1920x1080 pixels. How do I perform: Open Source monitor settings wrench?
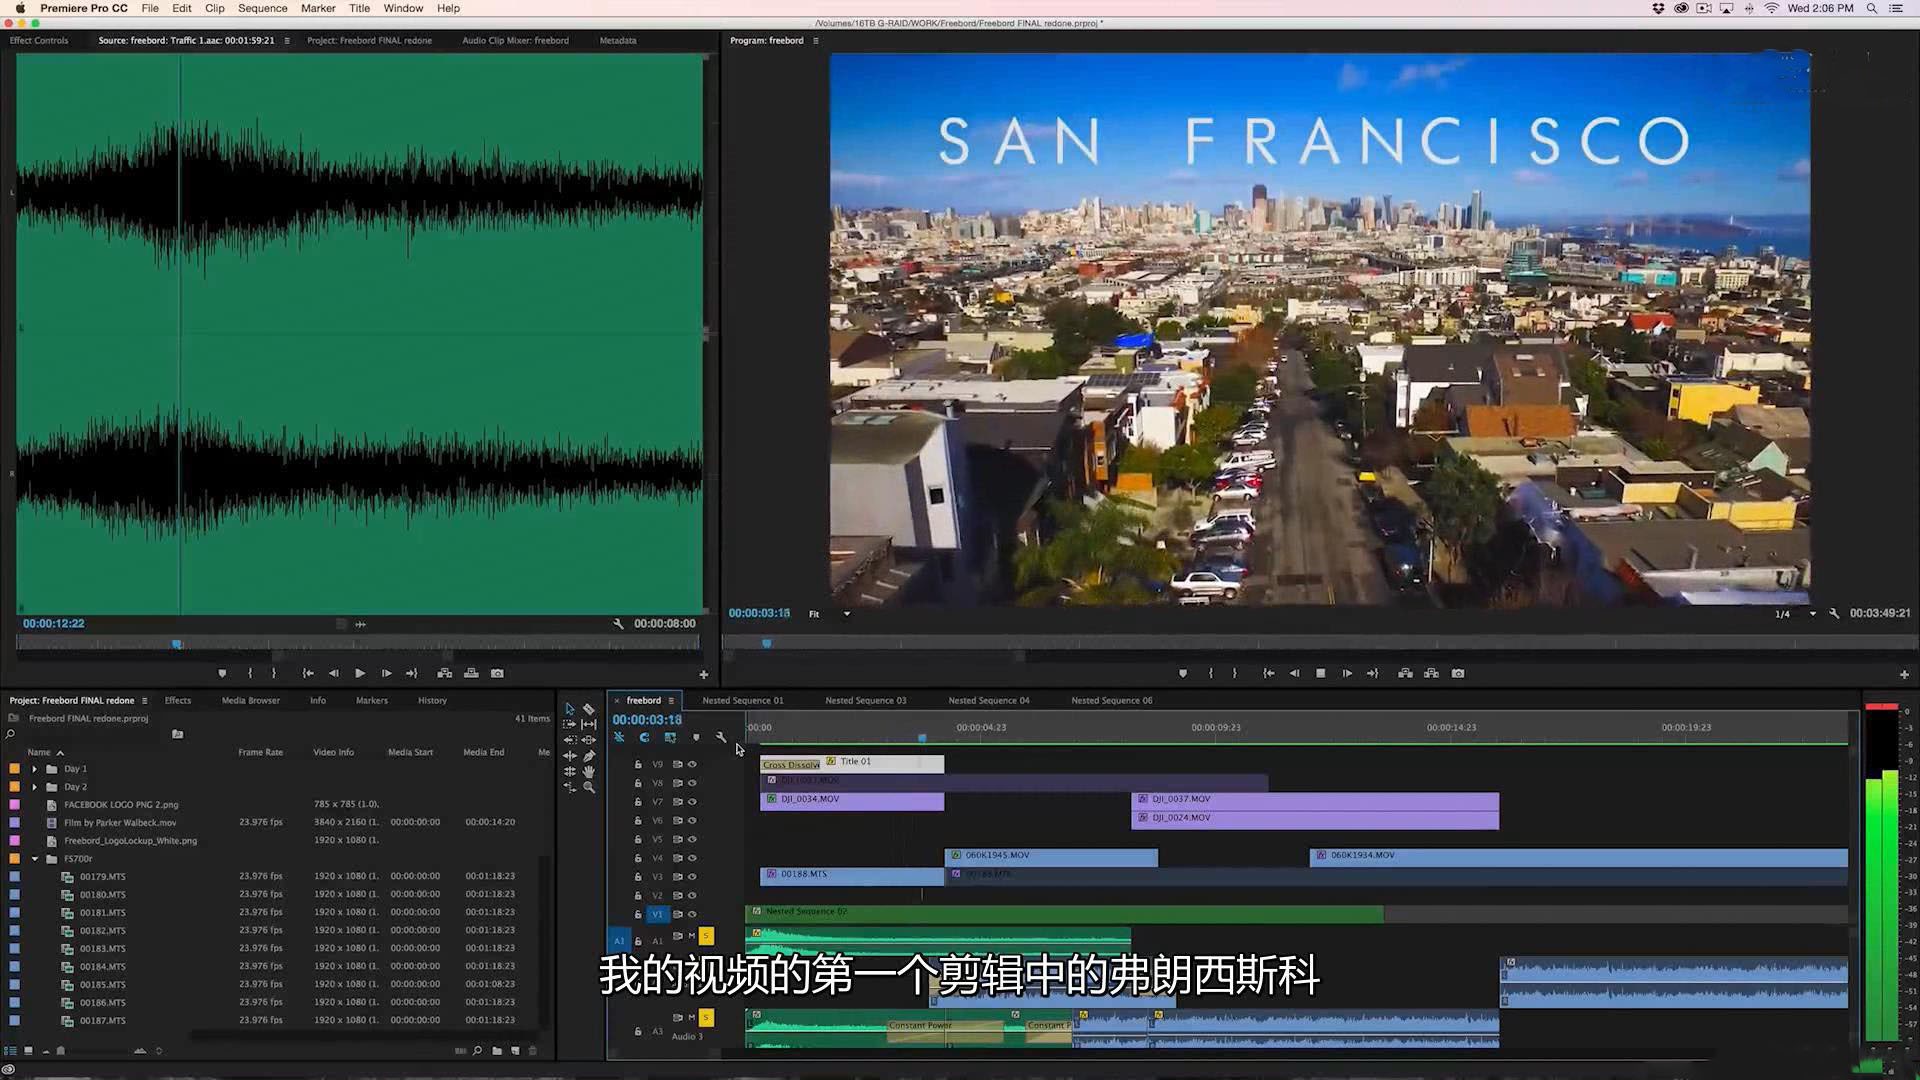point(618,623)
